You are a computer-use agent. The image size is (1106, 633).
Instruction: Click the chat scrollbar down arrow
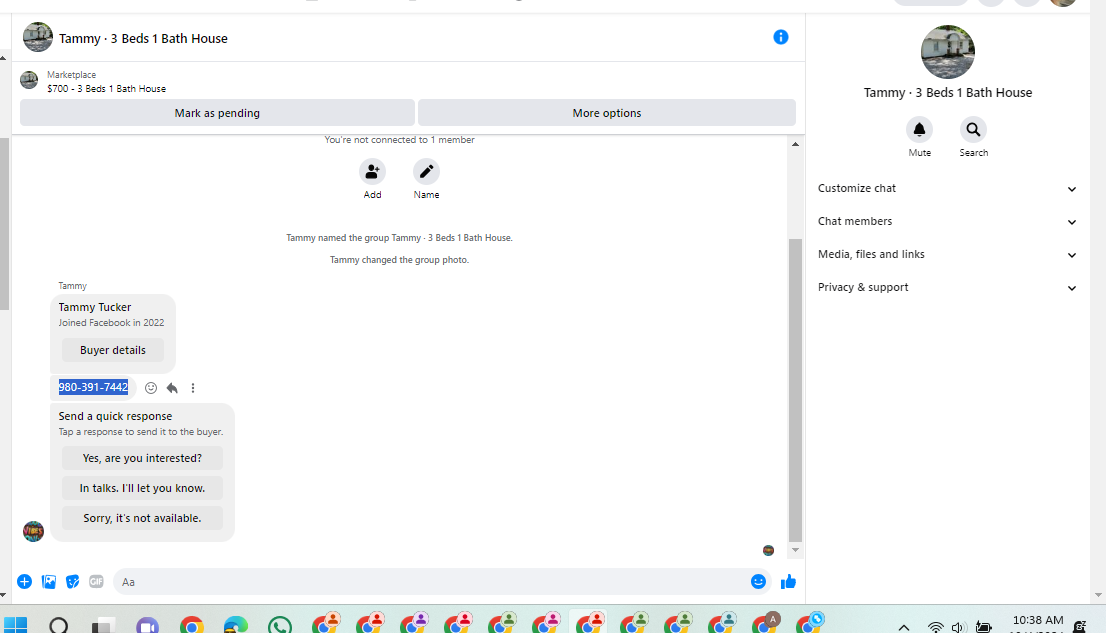point(795,550)
